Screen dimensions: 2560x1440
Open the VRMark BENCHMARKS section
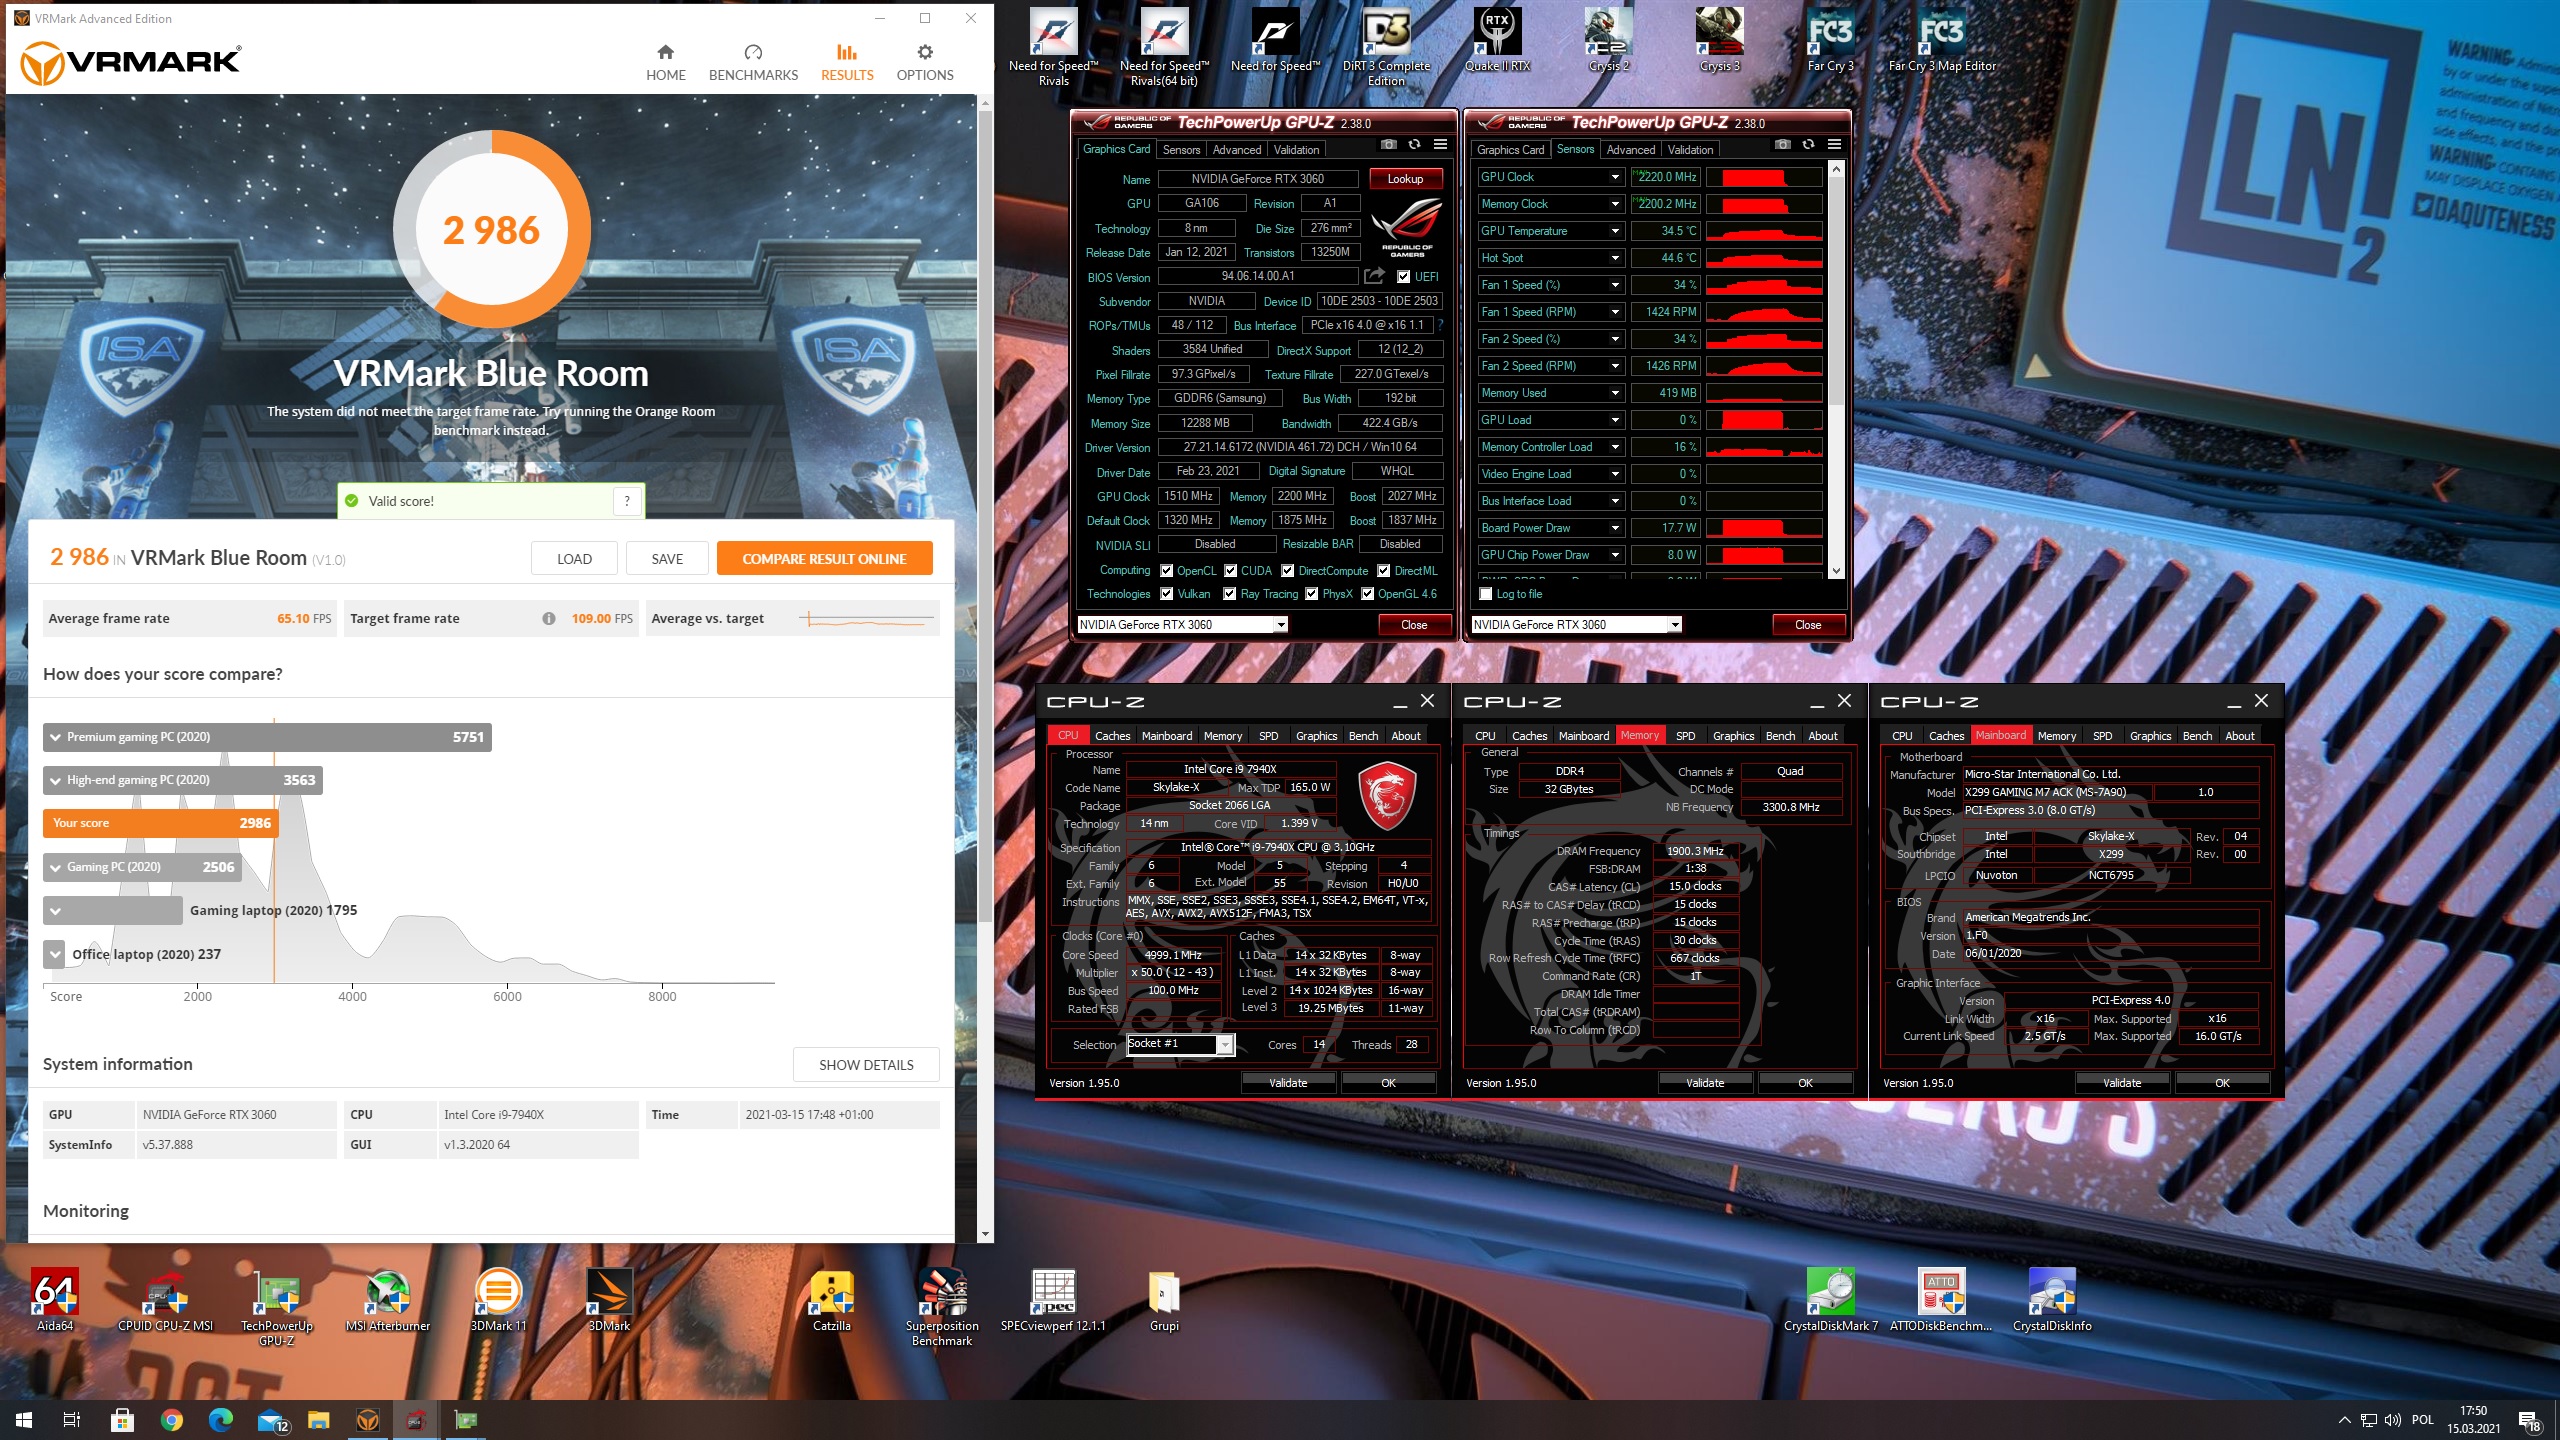tap(753, 62)
